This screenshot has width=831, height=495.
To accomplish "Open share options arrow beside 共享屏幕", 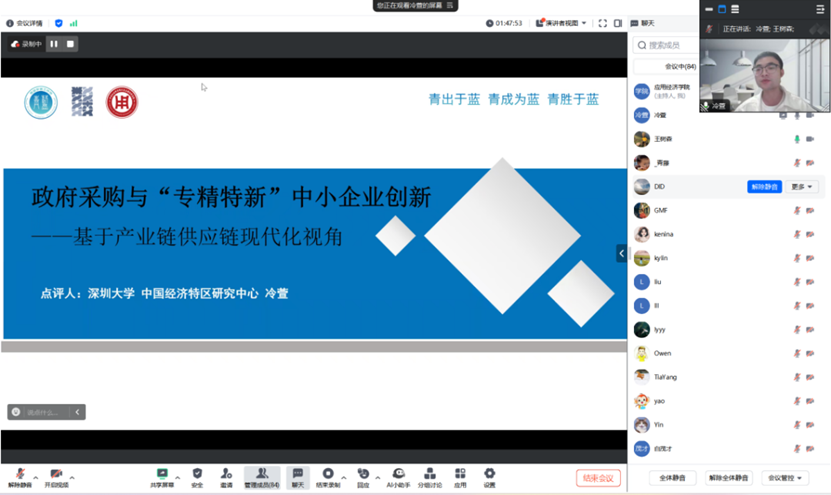I will click(x=178, y=478).
